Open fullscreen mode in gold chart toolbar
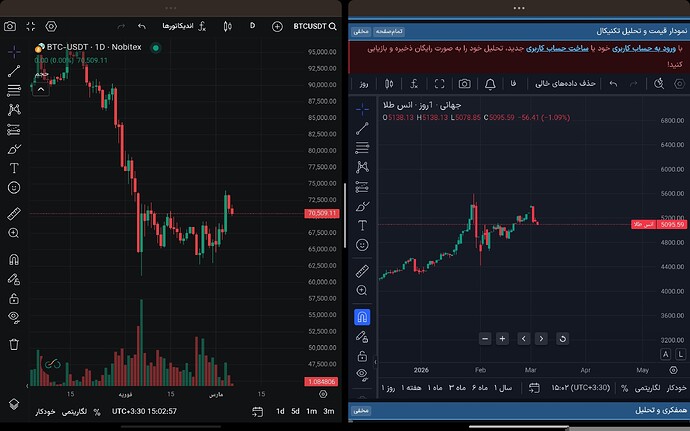 439,84
